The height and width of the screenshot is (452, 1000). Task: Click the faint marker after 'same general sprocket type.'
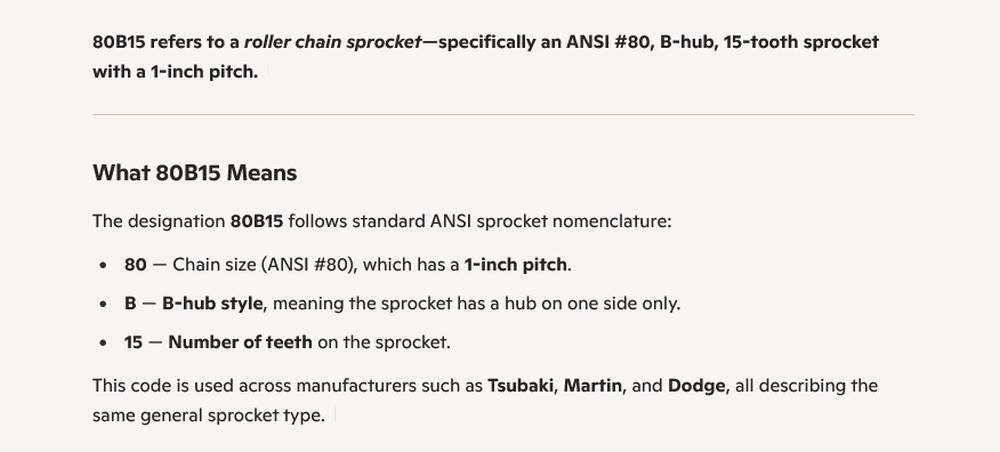coord(335,416)
